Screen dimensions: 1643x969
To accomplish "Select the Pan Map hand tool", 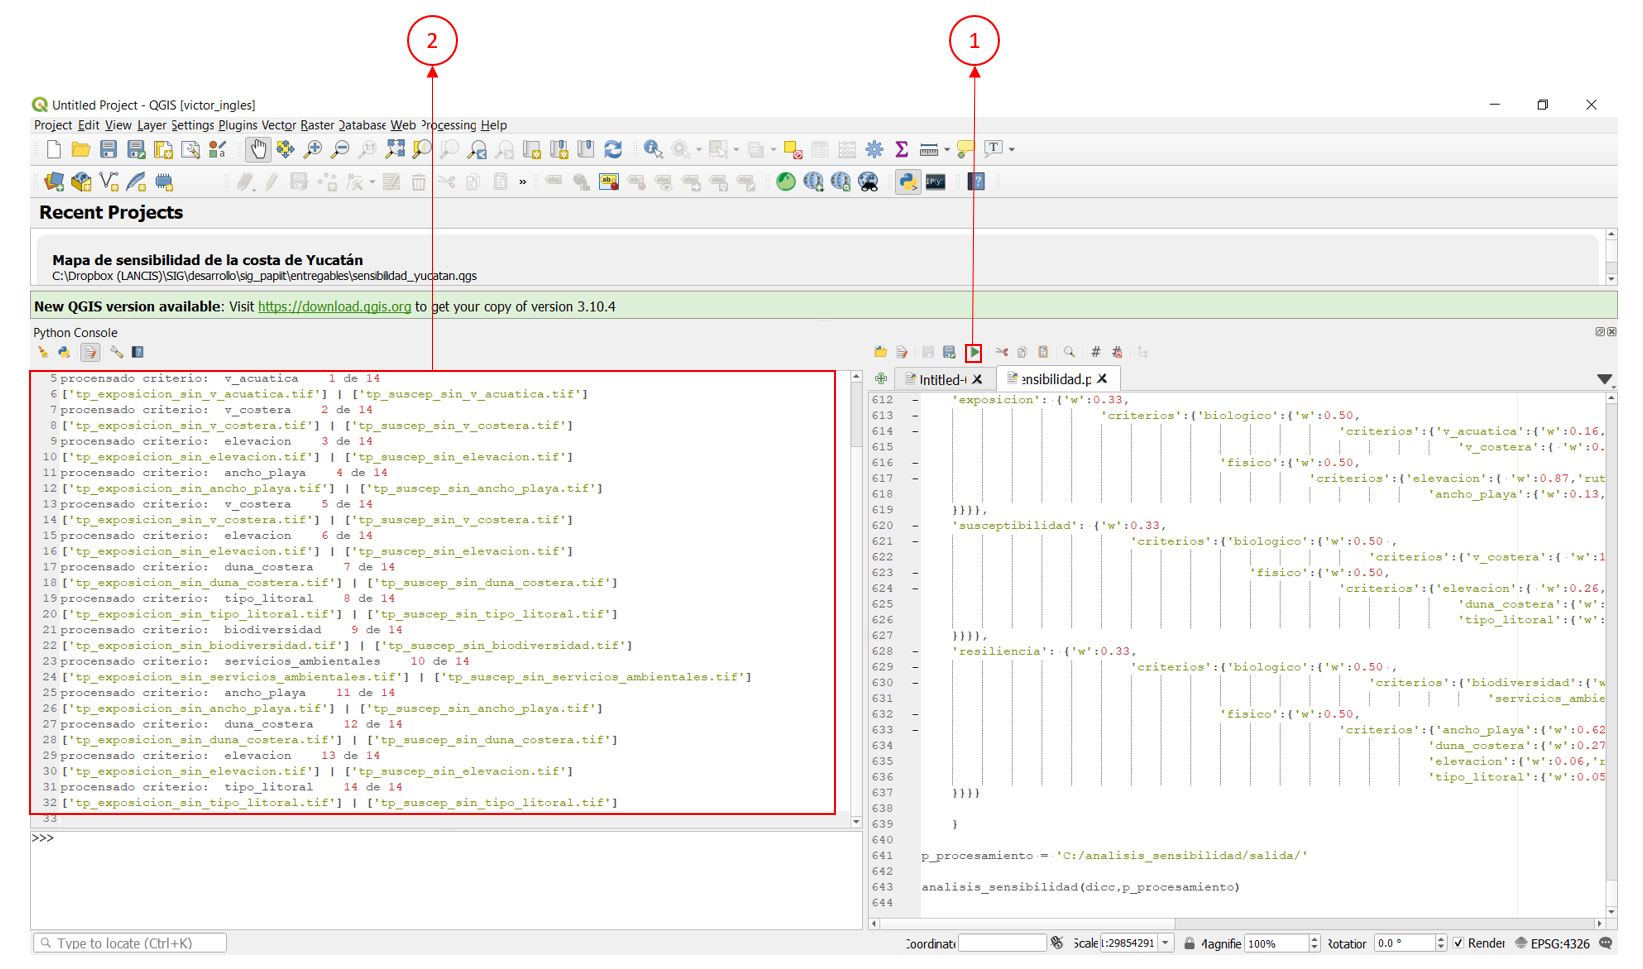I will point(258,149).
